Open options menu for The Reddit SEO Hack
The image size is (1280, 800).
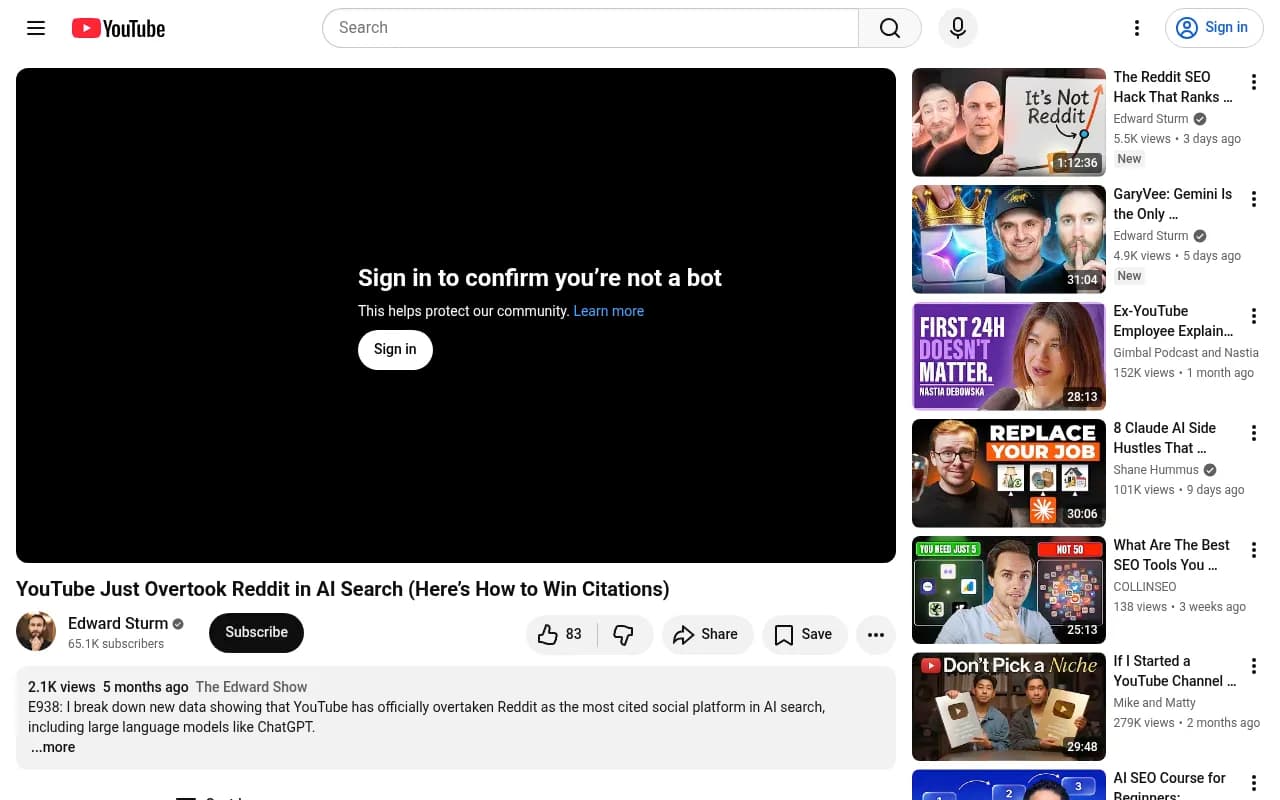point(1254,83)
